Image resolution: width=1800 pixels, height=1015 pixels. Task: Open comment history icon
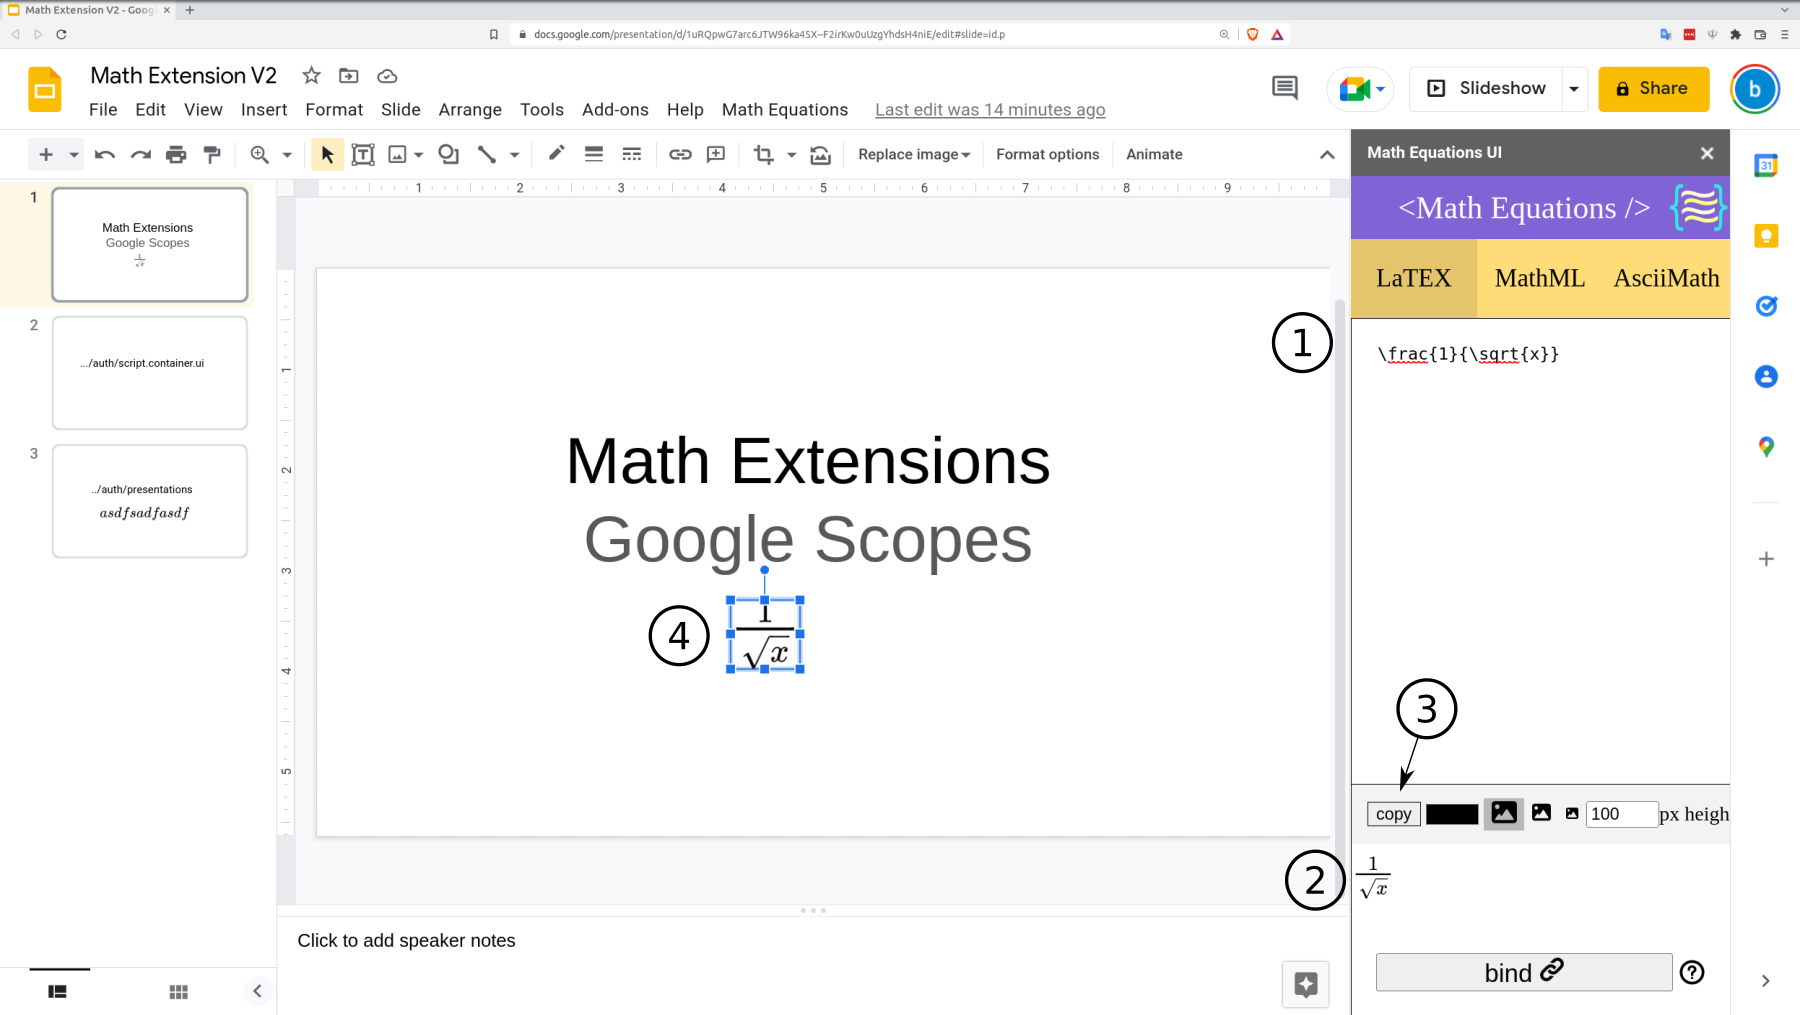pyautogui.click(x=1285, y=88)
